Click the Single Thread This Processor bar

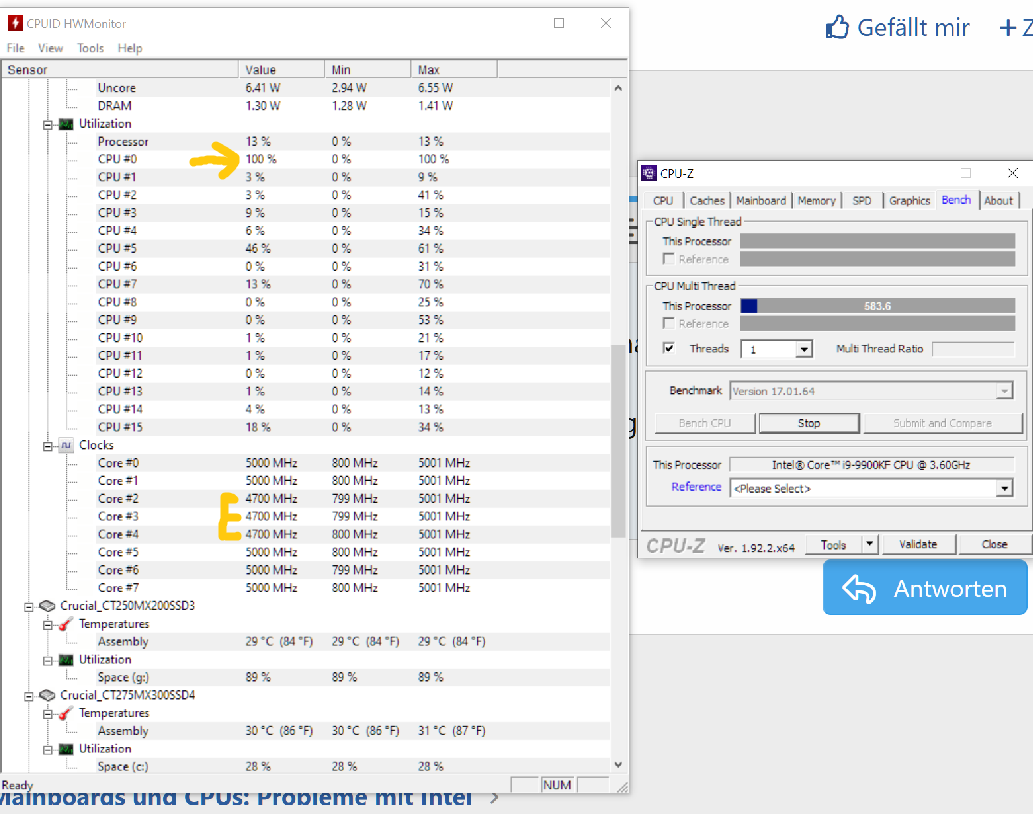878,241
